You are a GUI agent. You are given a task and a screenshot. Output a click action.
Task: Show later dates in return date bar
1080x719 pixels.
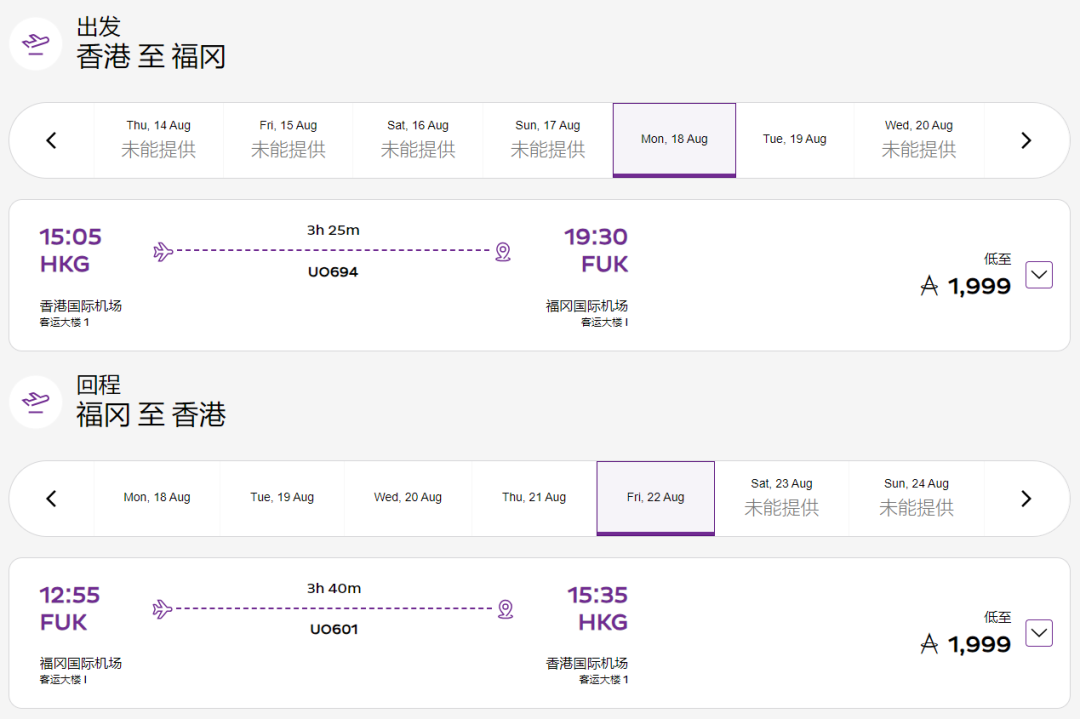point(1026,498)
